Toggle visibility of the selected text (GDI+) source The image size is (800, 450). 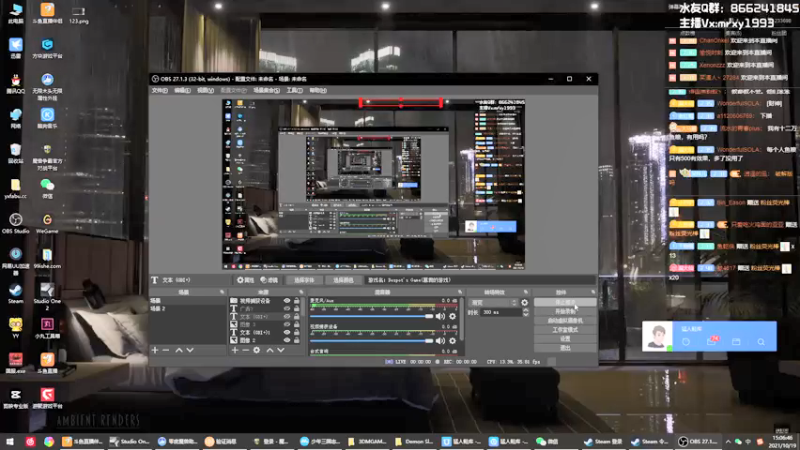[287, 317]
